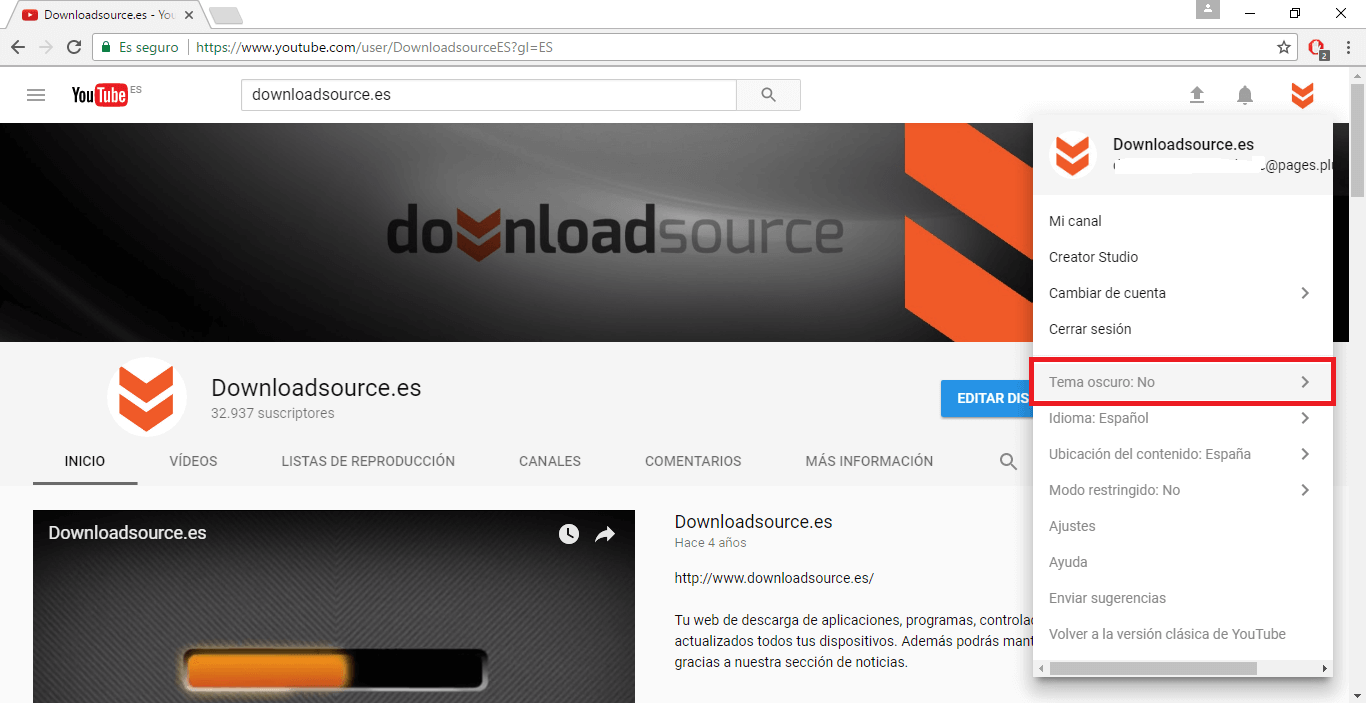Viewport: 1366px width, 703px height.
Task: Open the YouTube hamburger guide menu
Action: click(36, 95)
